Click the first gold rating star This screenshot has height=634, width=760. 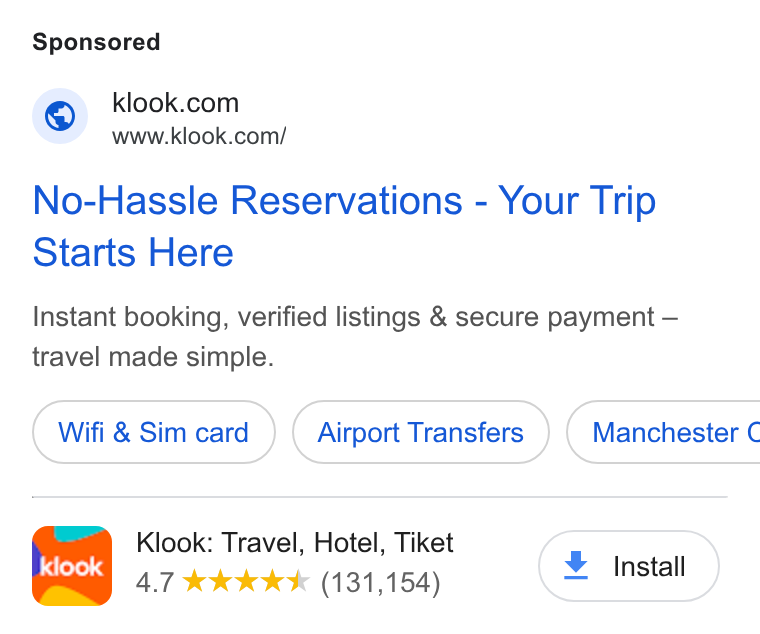coord(195,581)
